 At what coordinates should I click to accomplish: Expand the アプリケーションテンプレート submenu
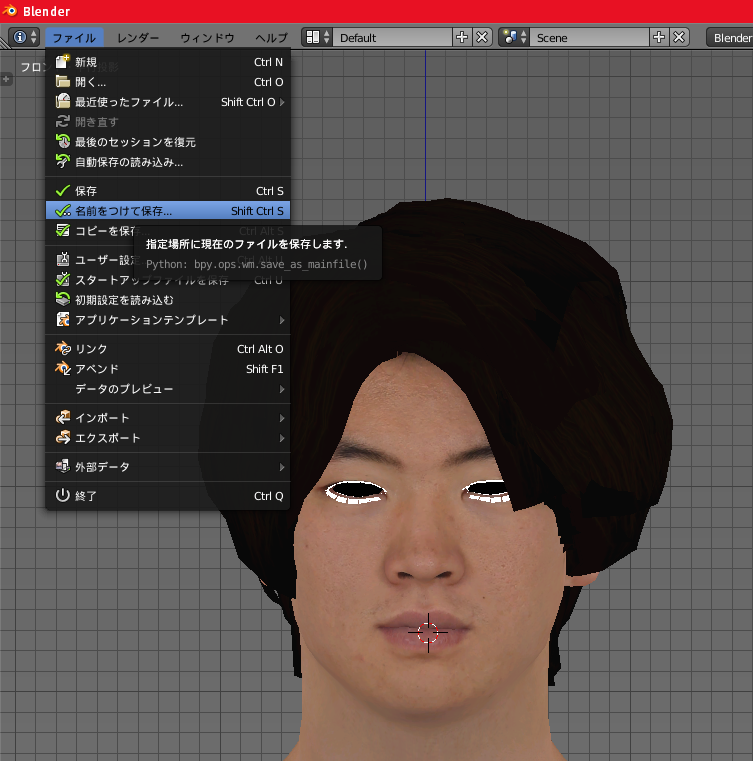[x=168, y=320]
